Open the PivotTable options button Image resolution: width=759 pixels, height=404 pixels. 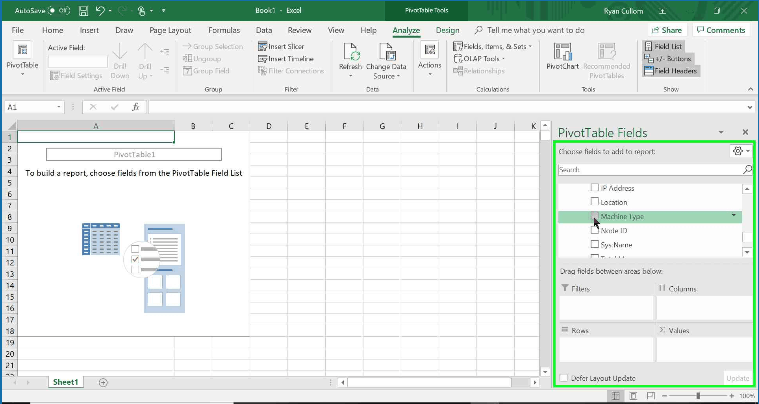point(22,60)
